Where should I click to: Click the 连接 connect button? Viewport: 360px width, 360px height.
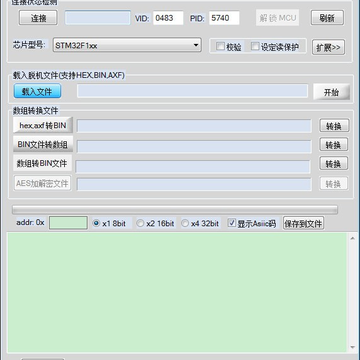(38, 18)
